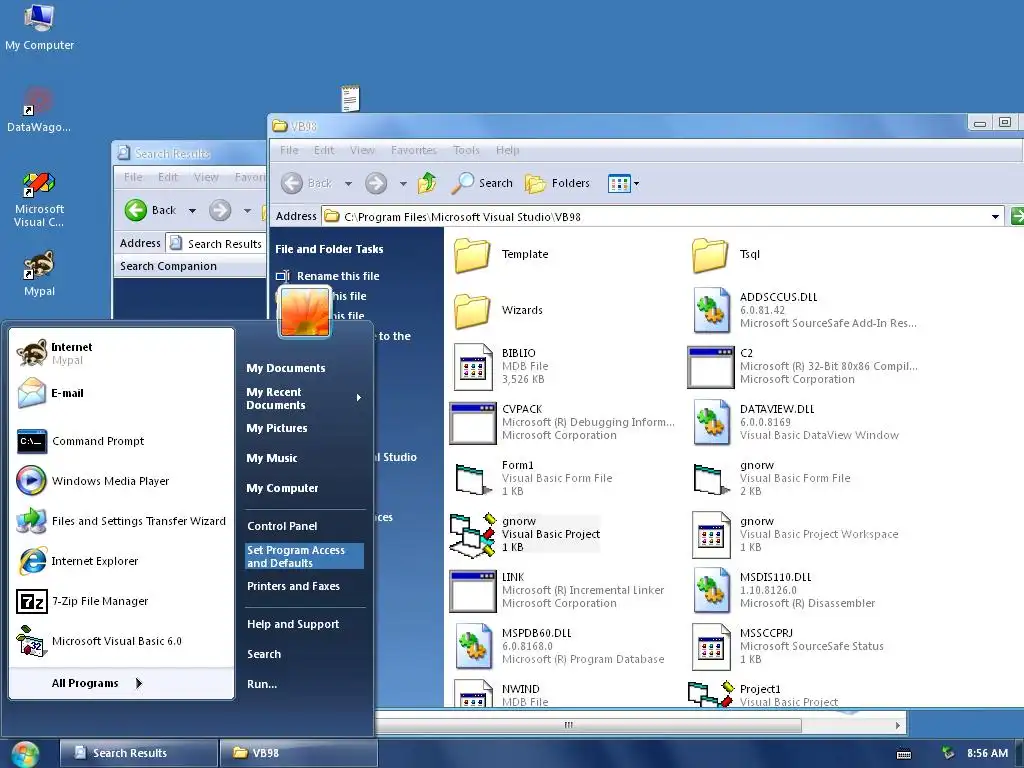Open the VB98 address bar dropdown
The height and width of the screenshot is (768, 1024).
(995, 216)
